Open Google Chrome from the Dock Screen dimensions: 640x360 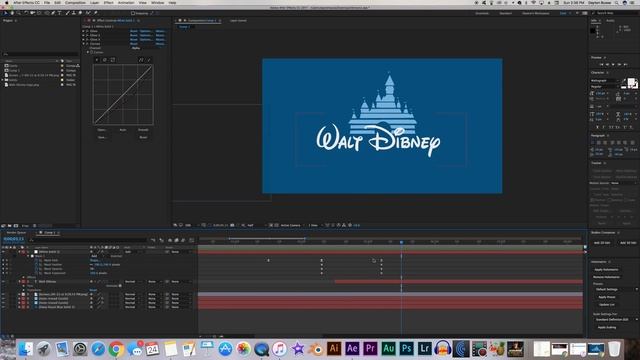tap(116, 349)
